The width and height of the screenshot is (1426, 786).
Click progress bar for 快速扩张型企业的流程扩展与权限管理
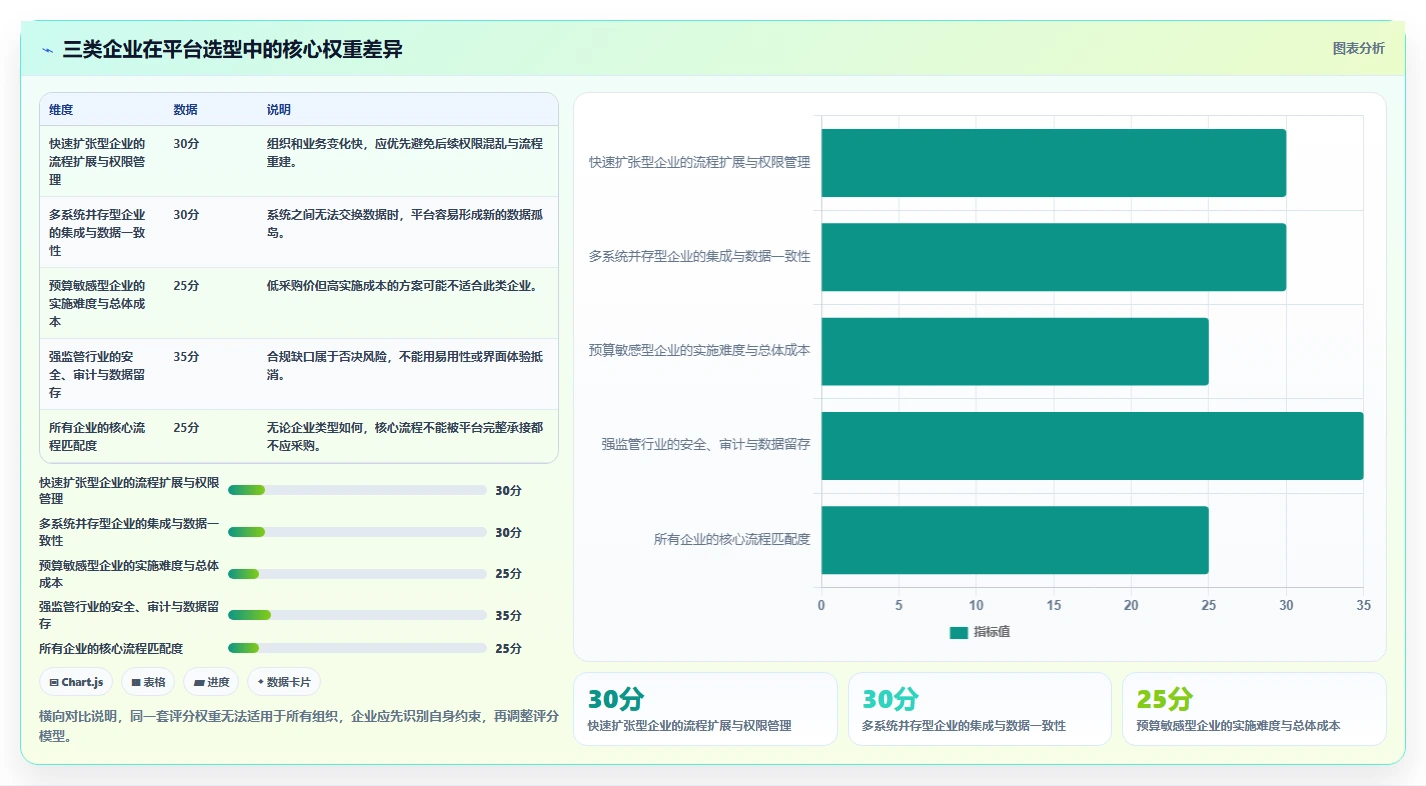(357, 490)
